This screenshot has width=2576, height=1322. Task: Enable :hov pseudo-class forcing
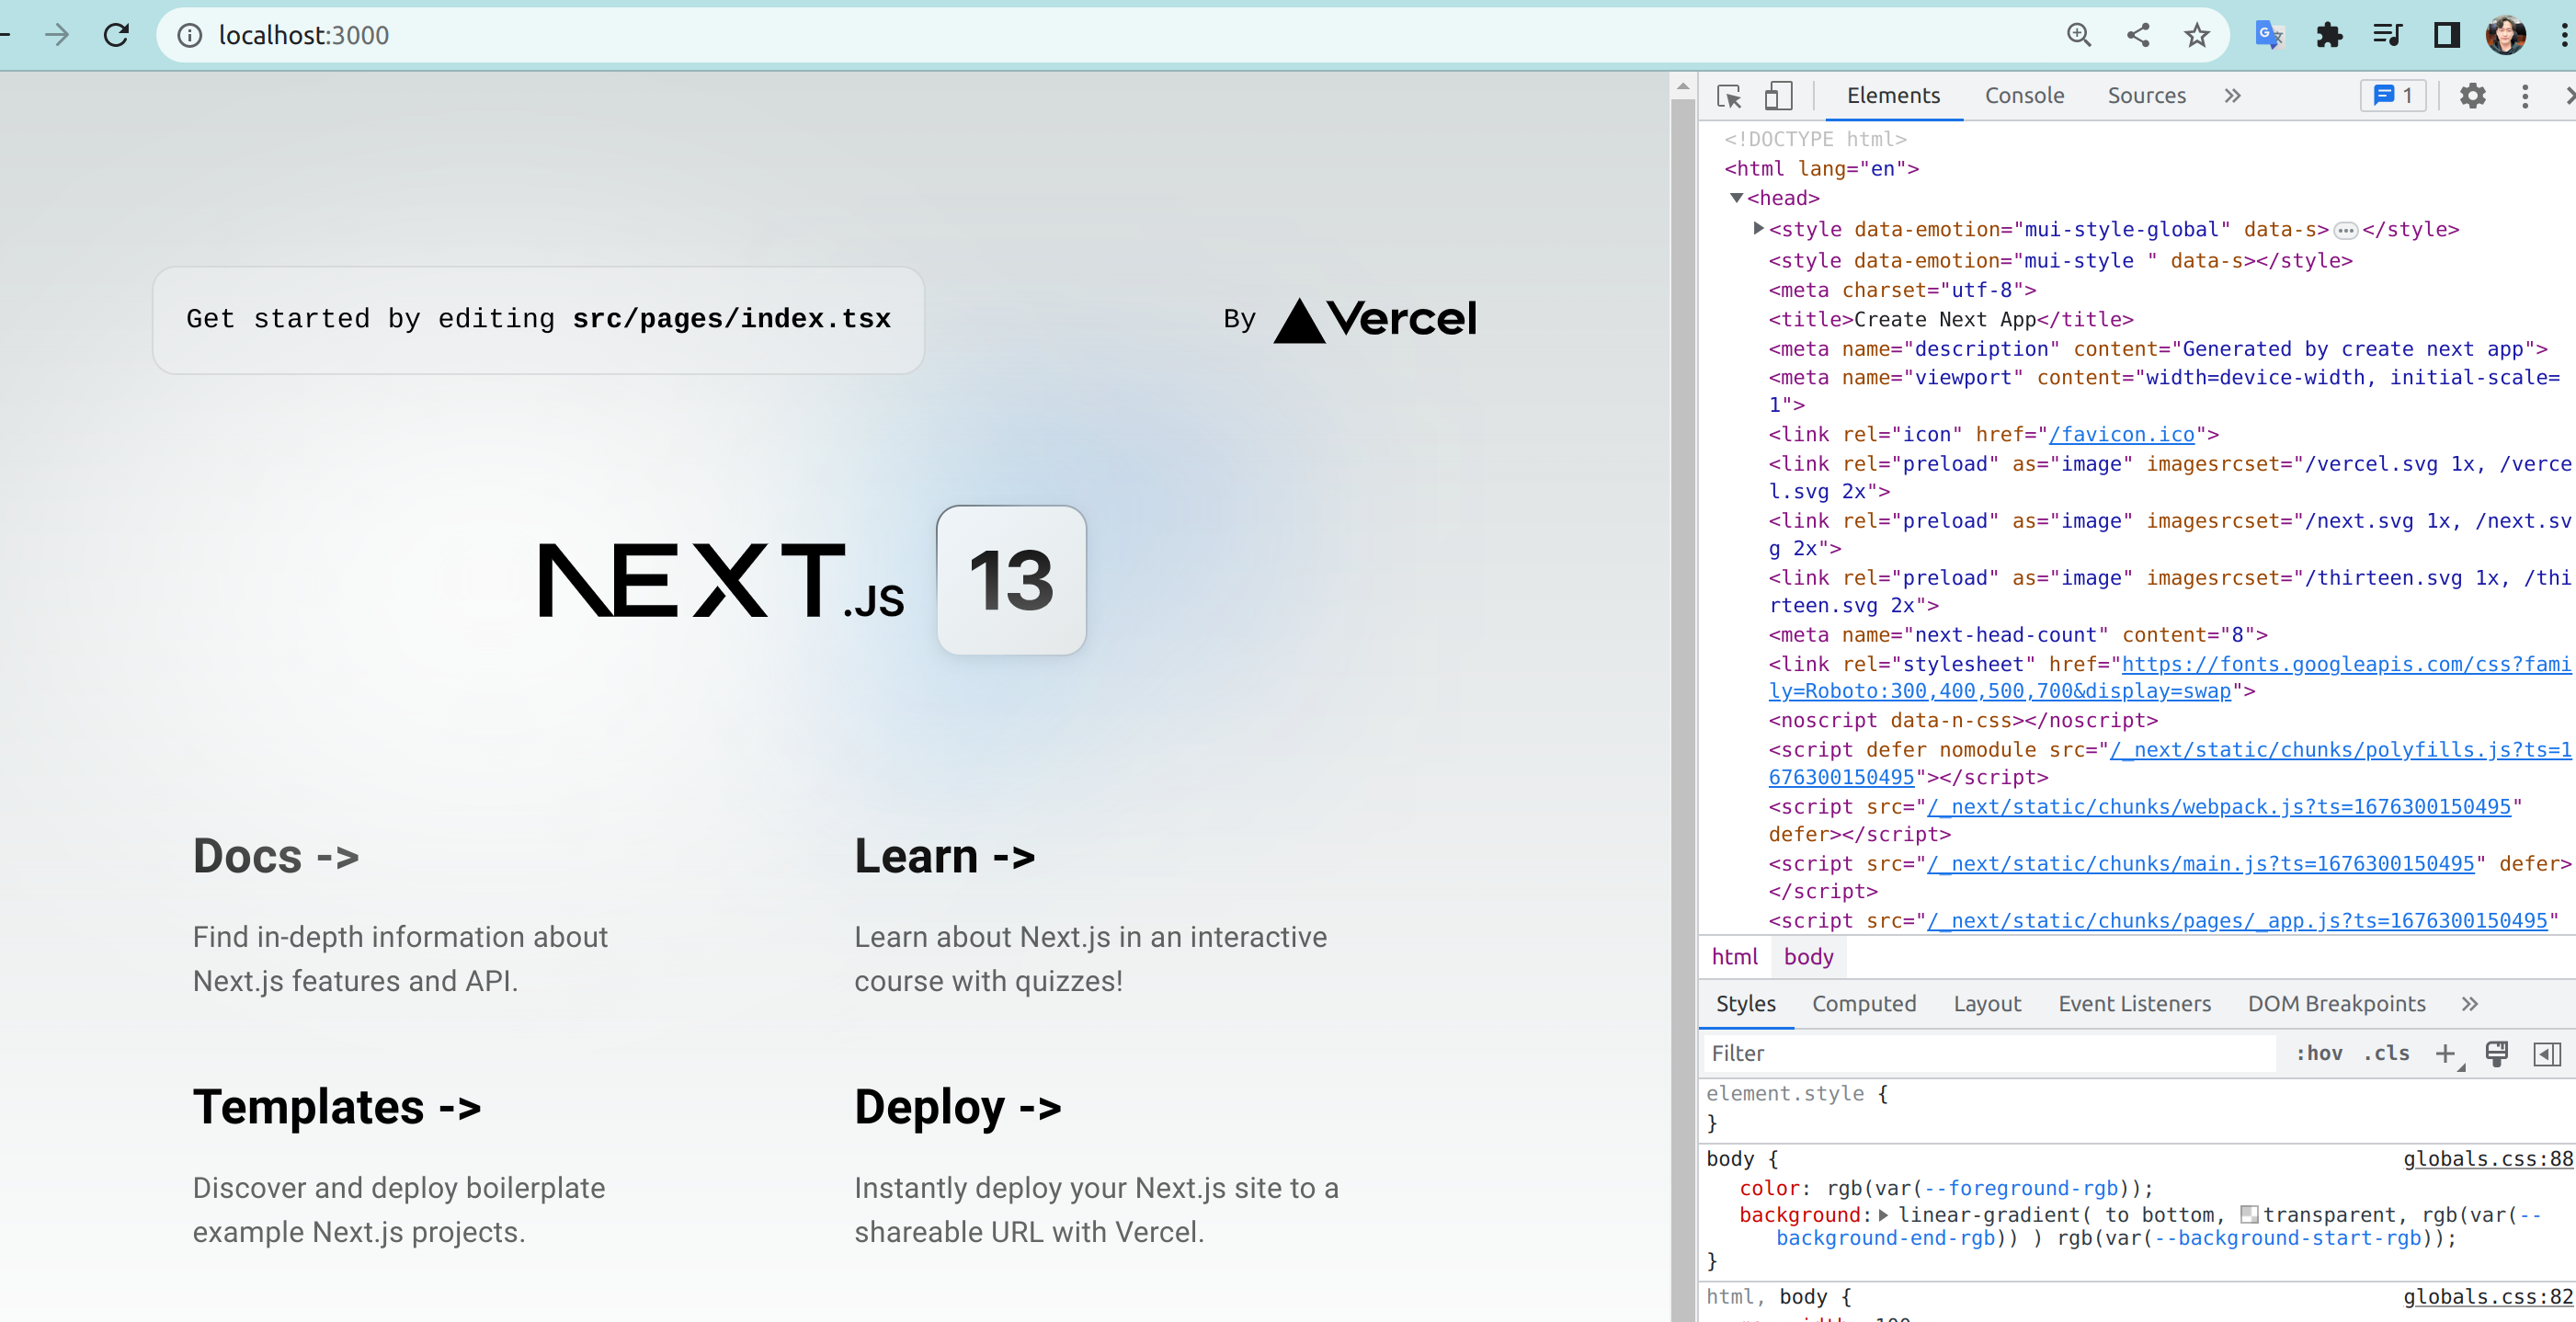coord(2319,1053)
